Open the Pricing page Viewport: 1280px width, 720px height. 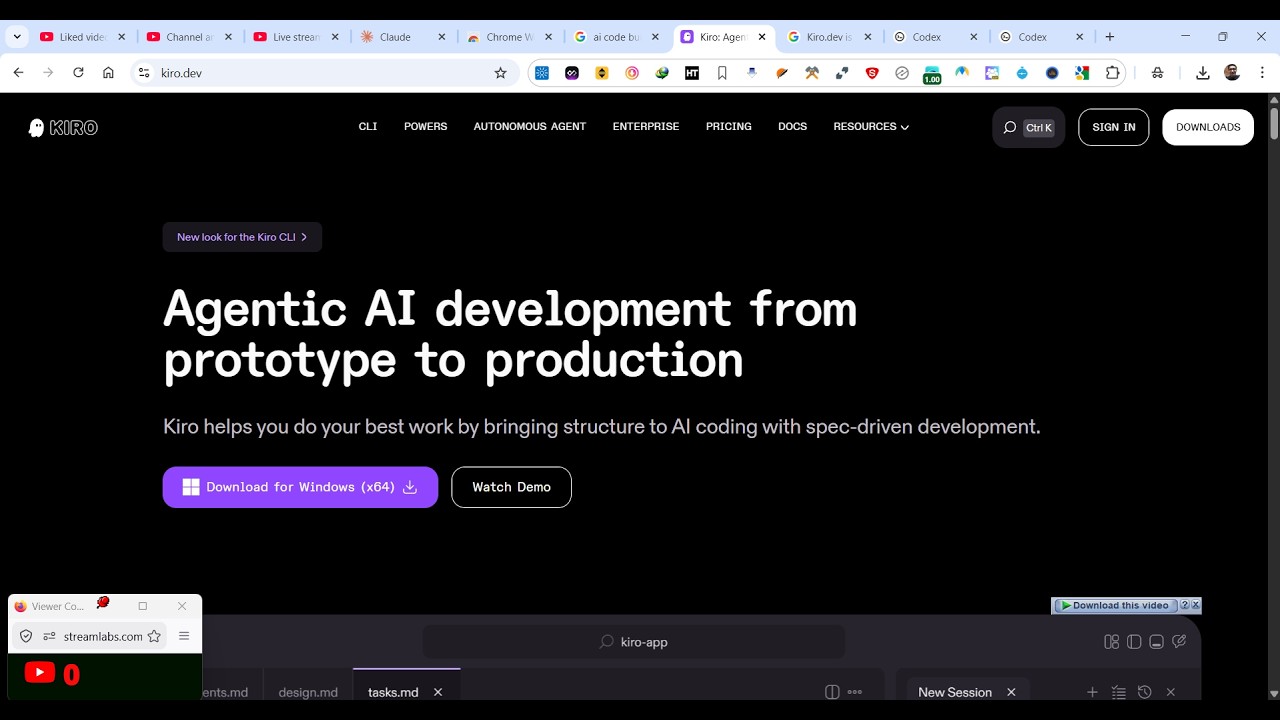pos(728,127)
